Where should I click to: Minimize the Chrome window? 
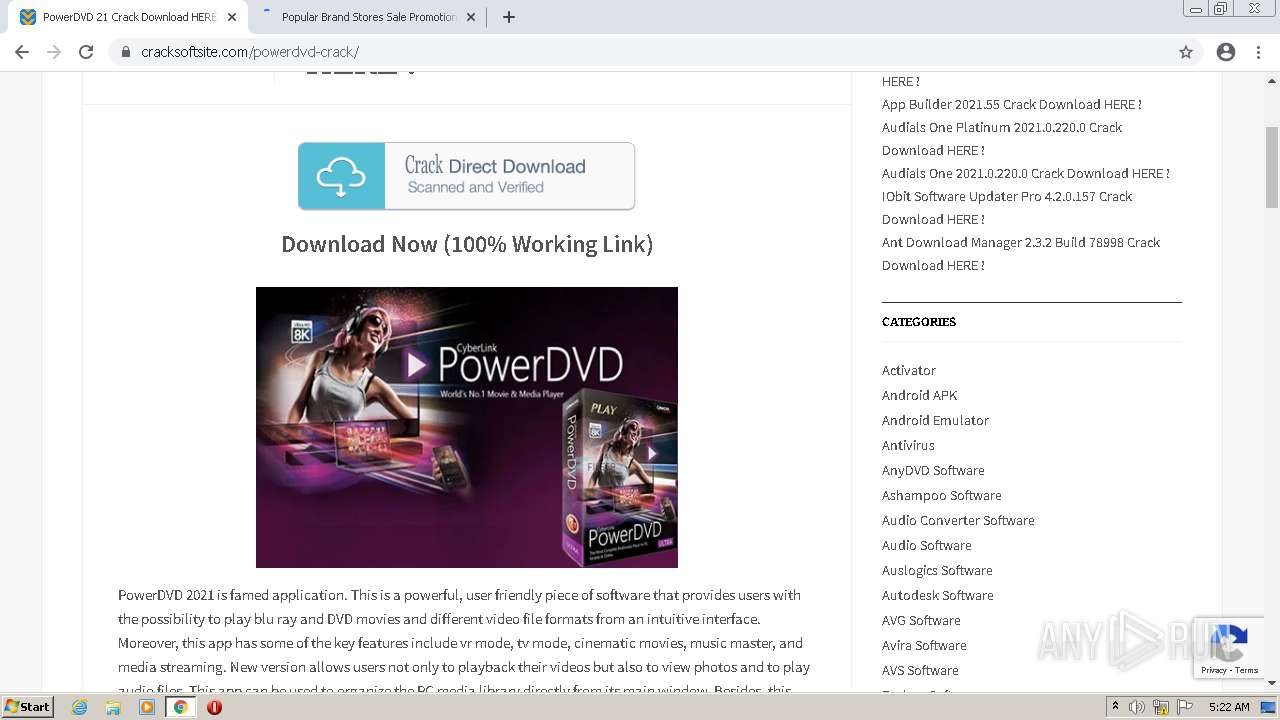tap(1196, 9)
